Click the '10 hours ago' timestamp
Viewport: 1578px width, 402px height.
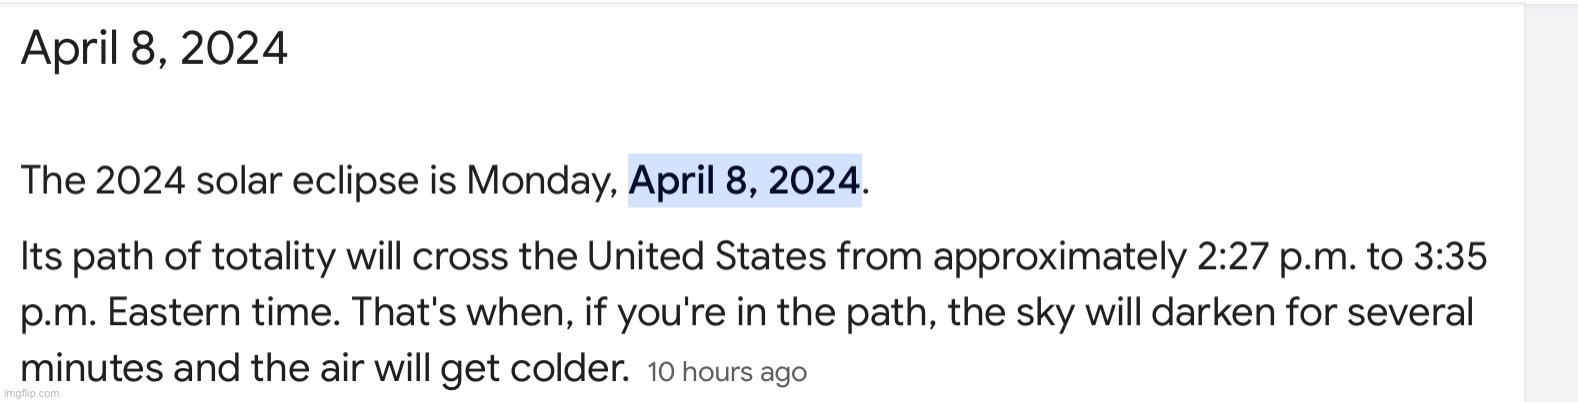(x=727, y=373)
